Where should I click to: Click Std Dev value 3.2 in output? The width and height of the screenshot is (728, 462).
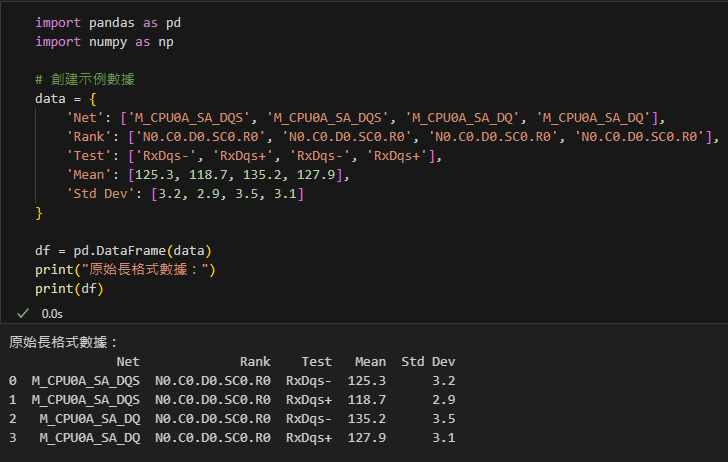[444, 381]
